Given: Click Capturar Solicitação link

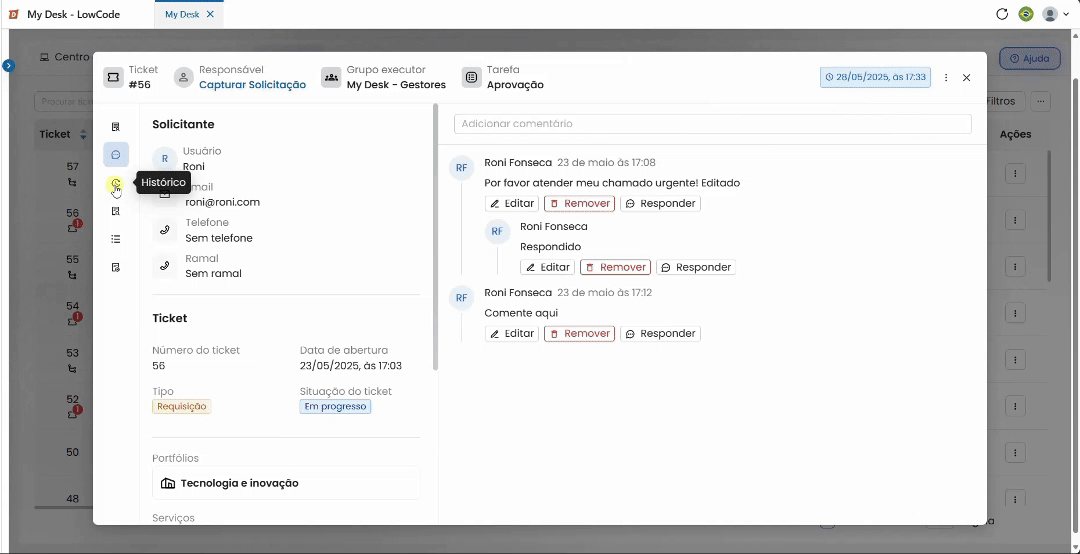Looking at the screenshot, I should click(252, 85).
